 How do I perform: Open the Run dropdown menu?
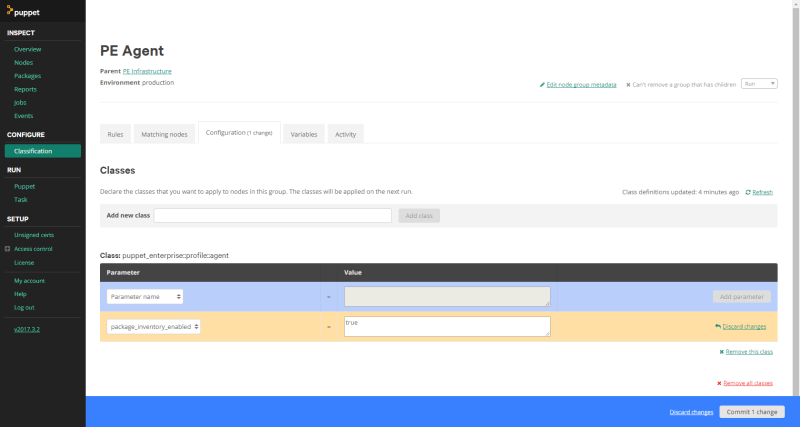[x=759, y=84]
